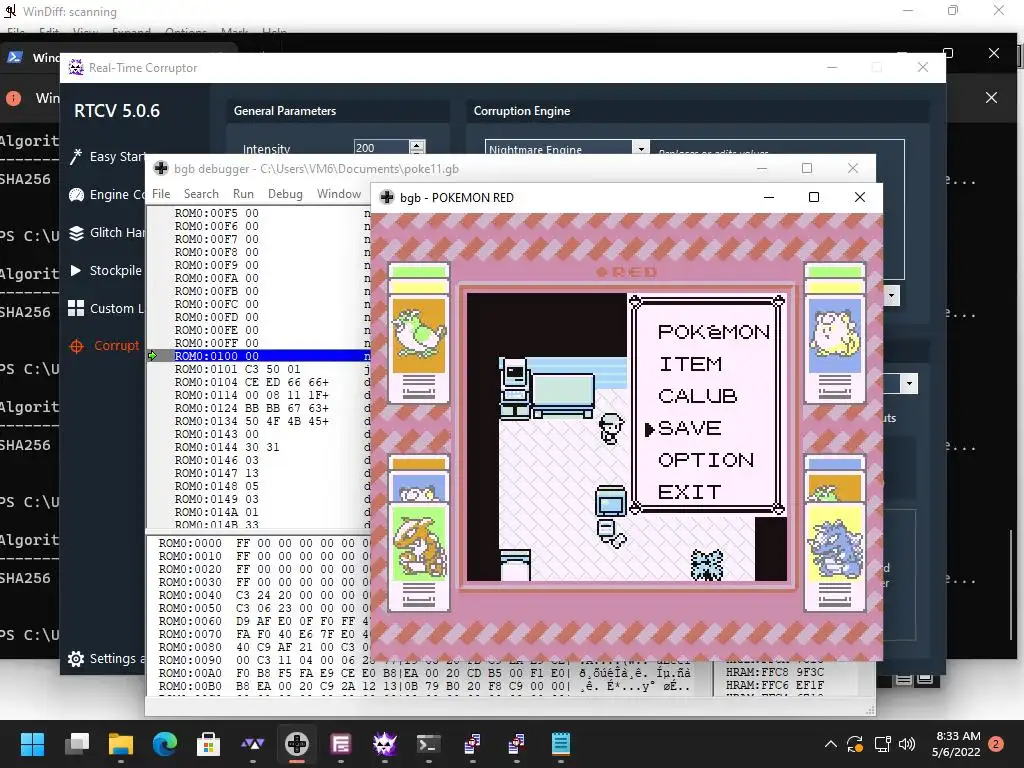Click the HRAM:FFC6 EF1F stack entry
Viewport: 1024px width, 768px height.
click(x=775, y=685)
